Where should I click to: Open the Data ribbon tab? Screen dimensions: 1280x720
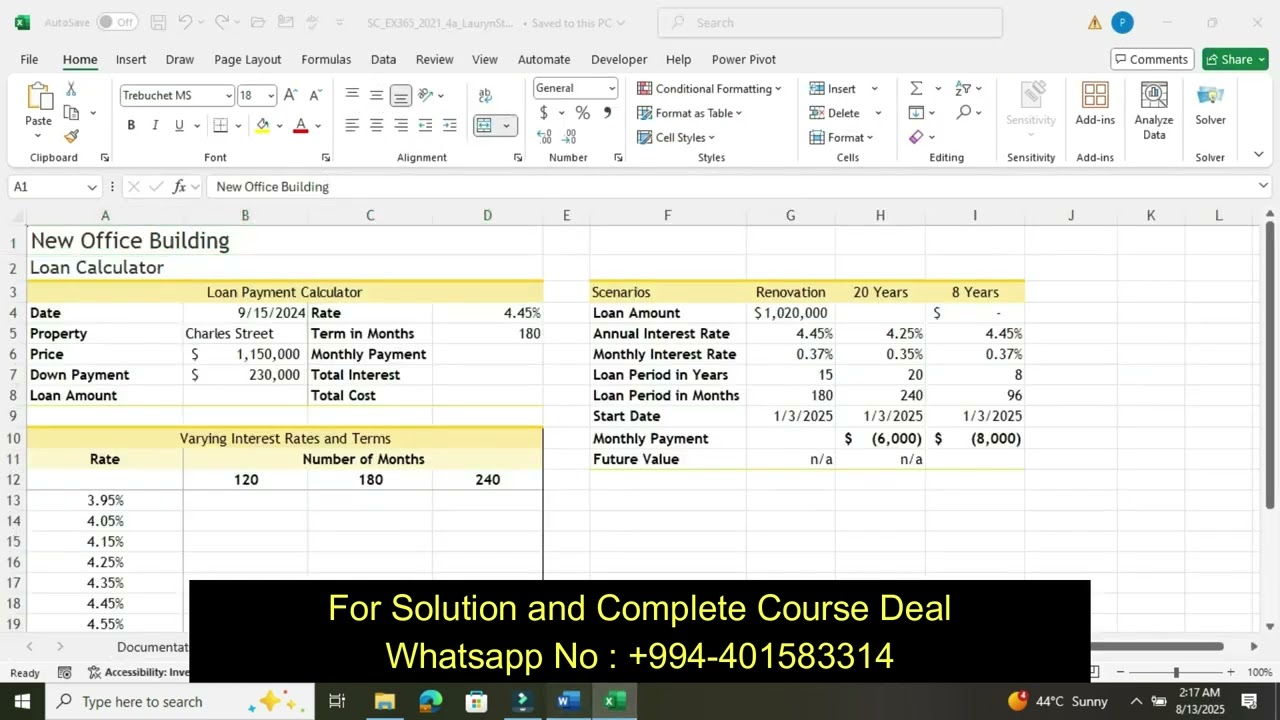(383, 59)
